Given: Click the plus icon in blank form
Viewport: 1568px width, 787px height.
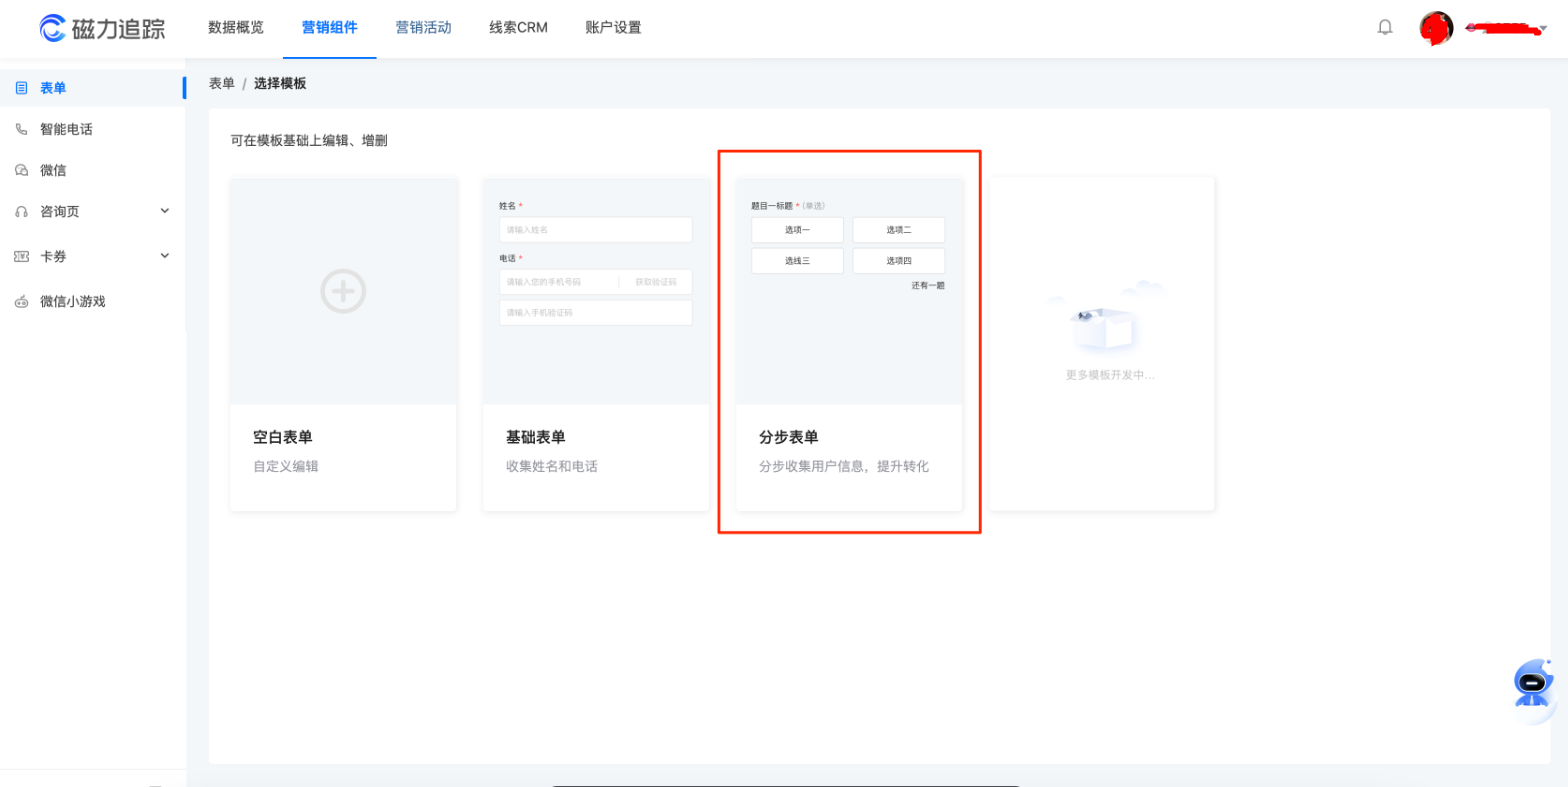Looking at the screenshot, I should 343,291.
